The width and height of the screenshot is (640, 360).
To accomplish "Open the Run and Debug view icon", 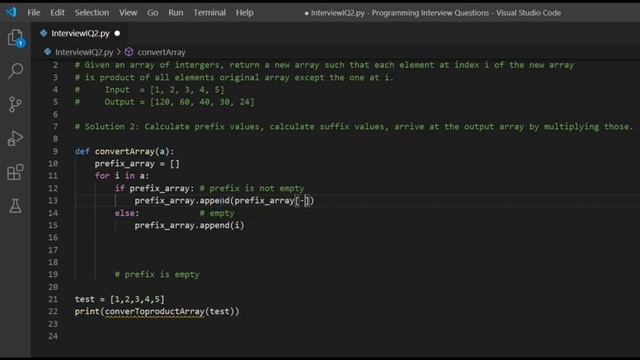I will click(x=15, y=138).
